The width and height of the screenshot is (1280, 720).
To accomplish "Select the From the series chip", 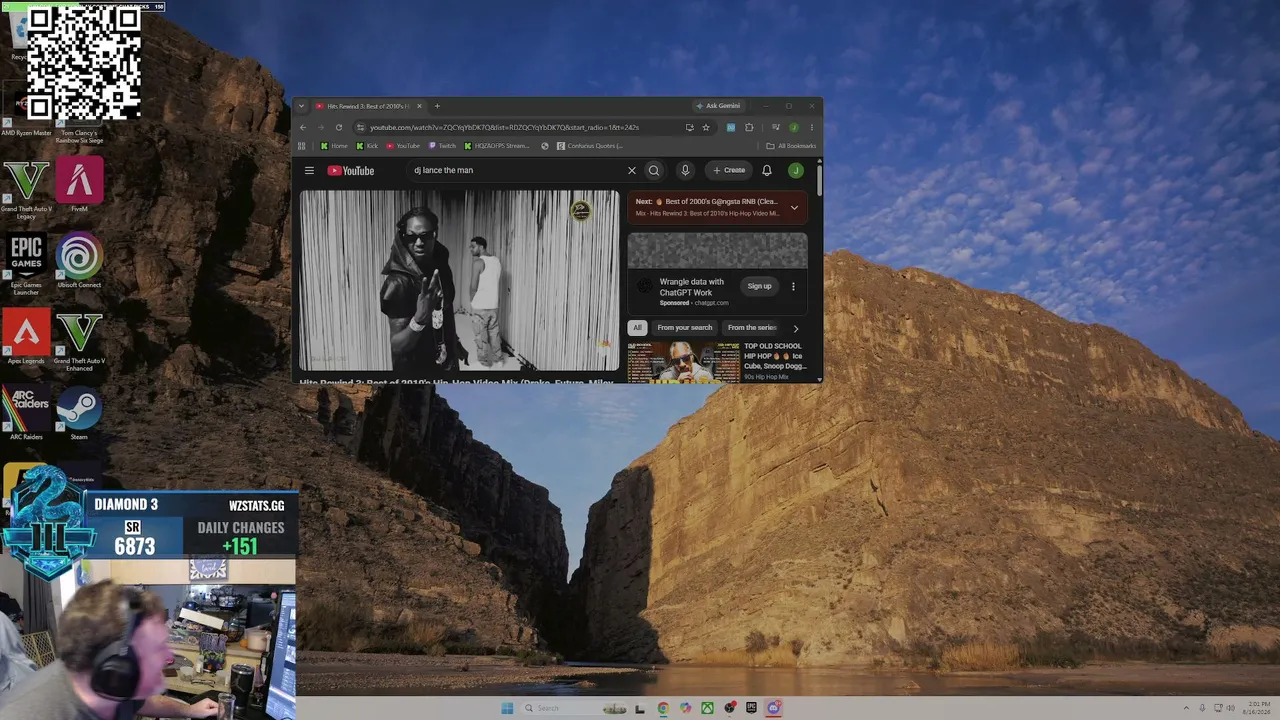I will [x=752, y=328].
